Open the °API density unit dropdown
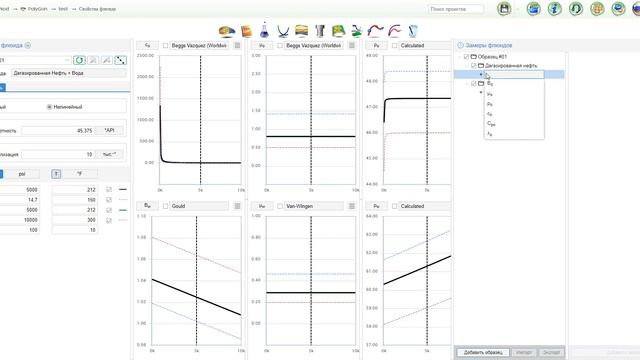The height and width of the screenshot is (360, 640). (109, 131)
